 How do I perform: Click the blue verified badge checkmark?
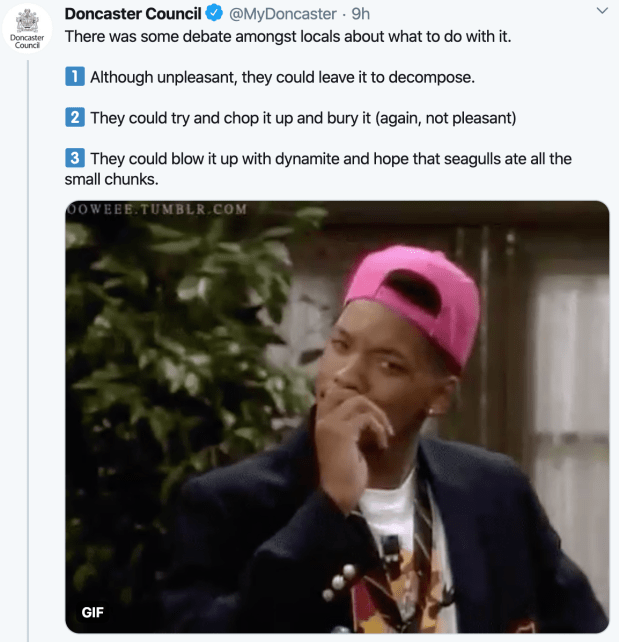tap(214, 13)
